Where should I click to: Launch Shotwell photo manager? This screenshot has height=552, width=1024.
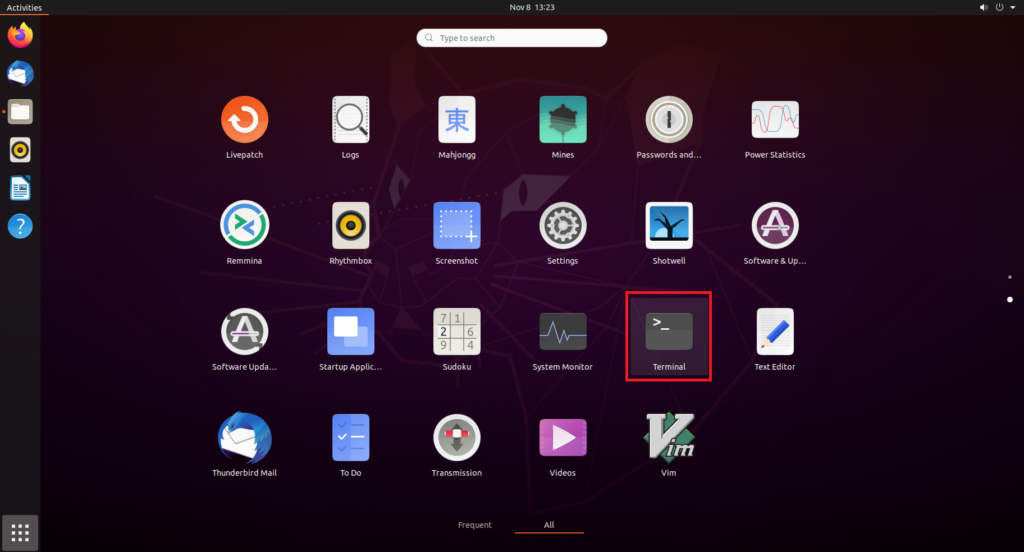coord(669,233)
